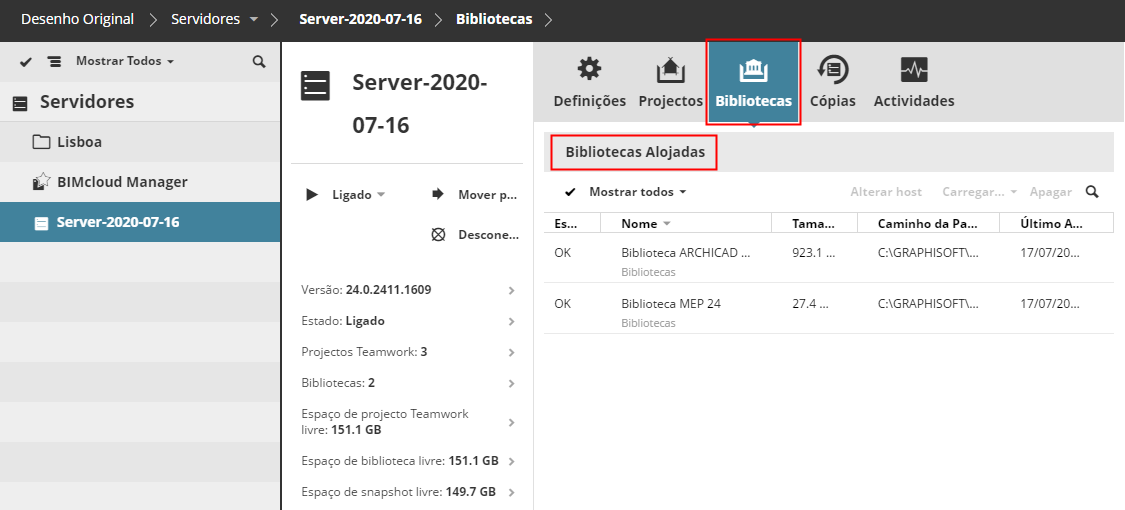Open the Actividades pulse monitor icon

coord(914,70)
